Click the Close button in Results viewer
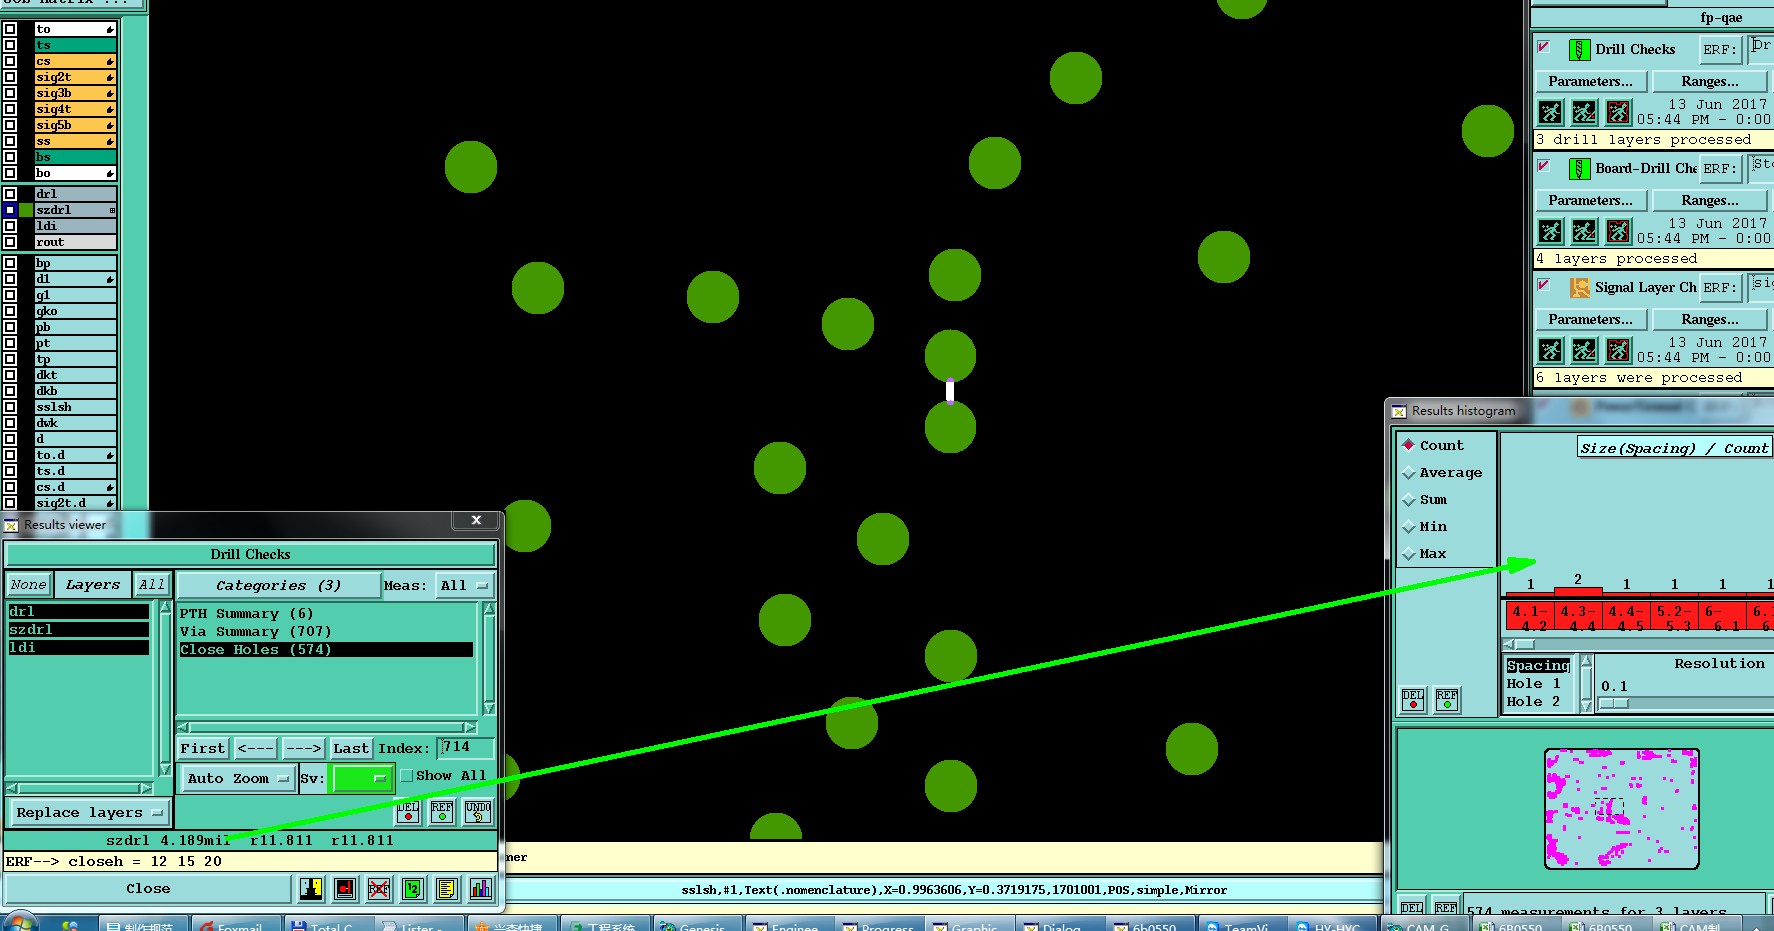The width and height of the screenshot is (1774, 931). click(x=148, y=888)
